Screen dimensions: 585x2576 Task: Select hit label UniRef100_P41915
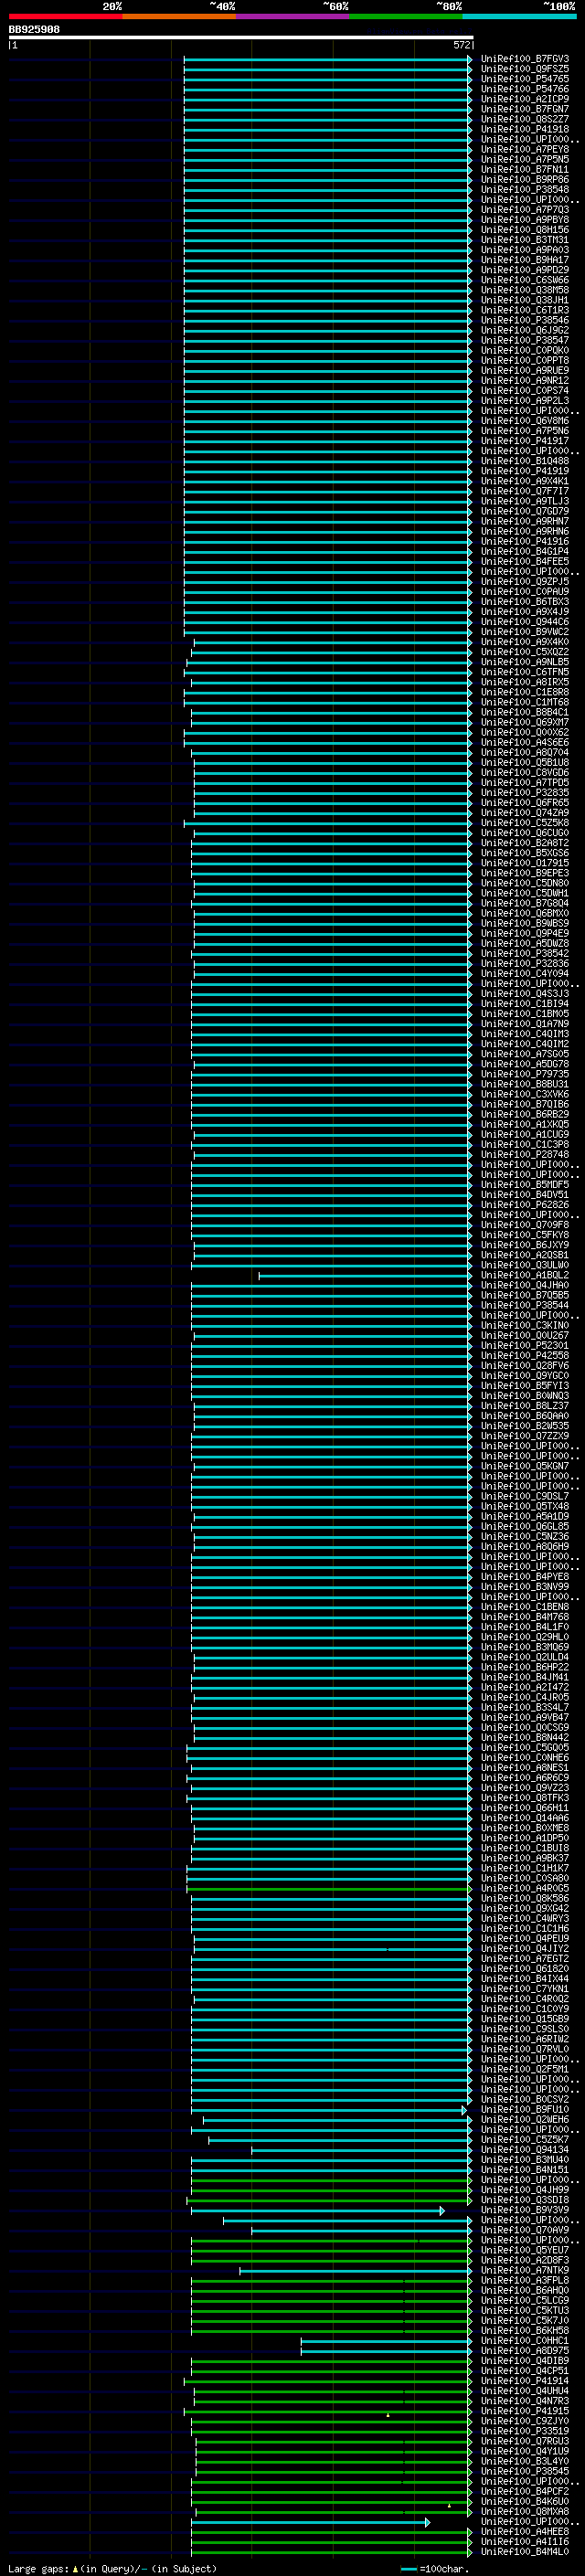point(525,2411)
